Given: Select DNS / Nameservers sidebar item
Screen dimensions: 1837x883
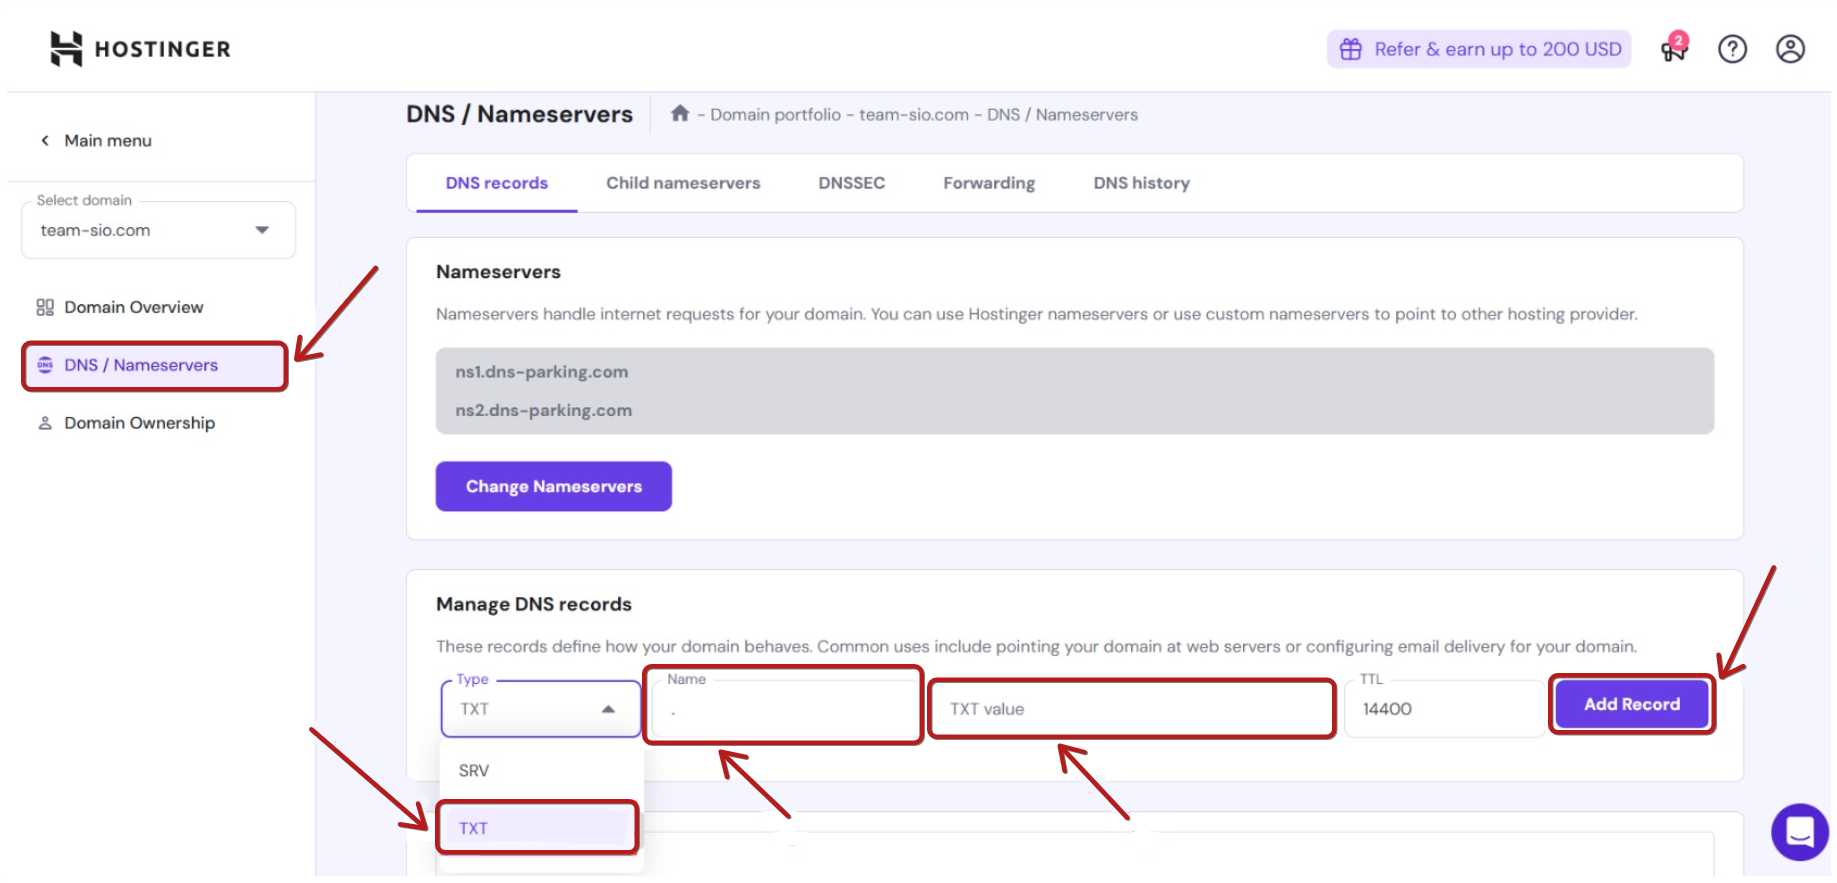Looking at the screenshot, I should [x=155, y=365].
